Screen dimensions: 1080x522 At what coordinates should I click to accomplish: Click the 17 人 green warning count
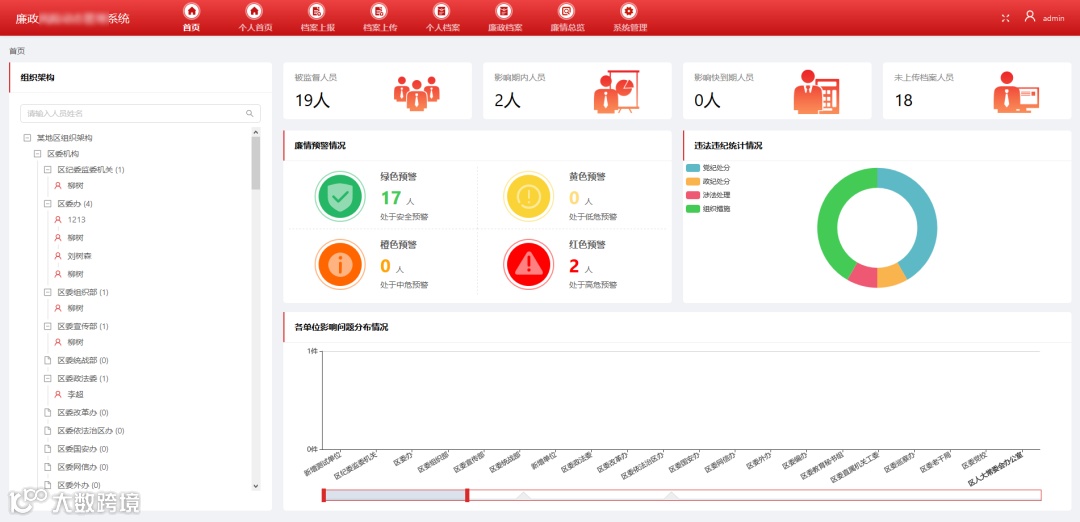pyautogui.click(x=397, y=199)
